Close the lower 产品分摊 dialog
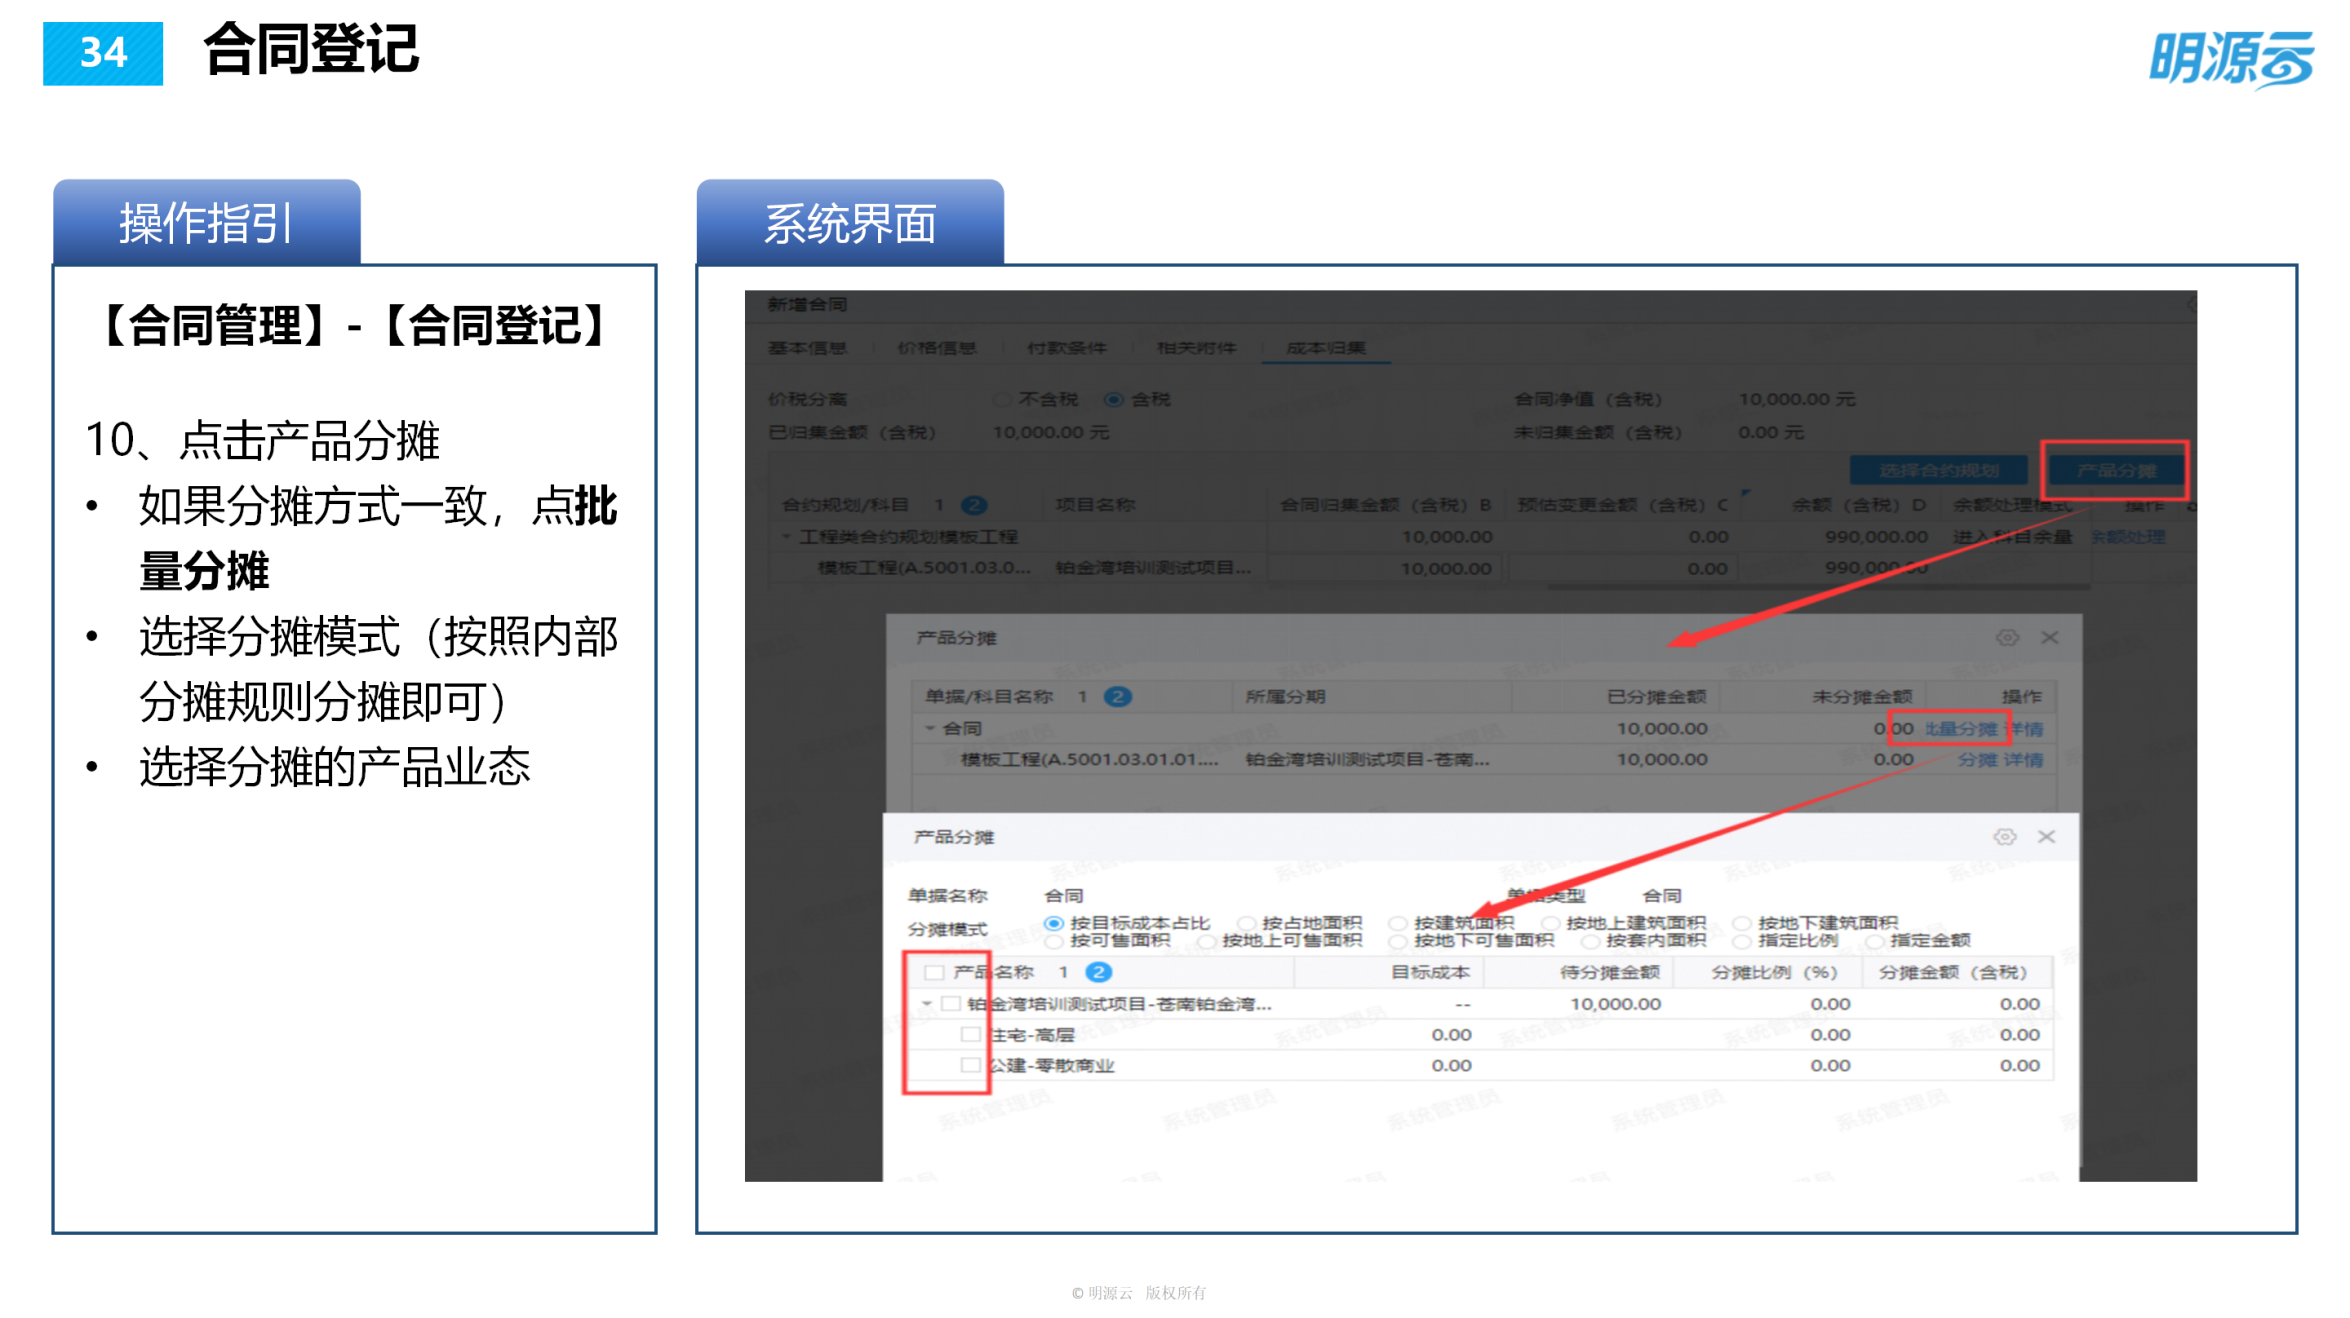The image size is (2350, 1318). pyautogui.click(x=2047, y=836)
